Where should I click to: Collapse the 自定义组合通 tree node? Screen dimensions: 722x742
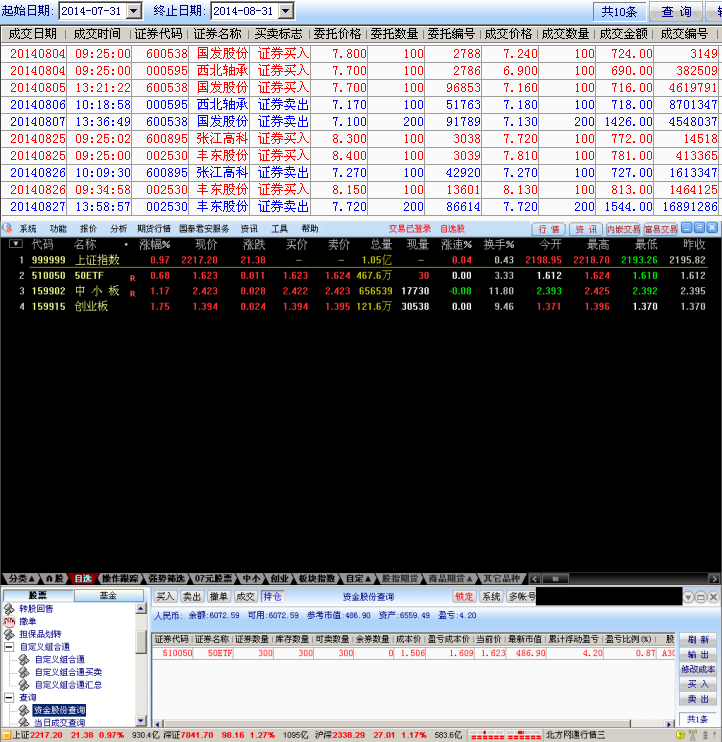[9, 647]
